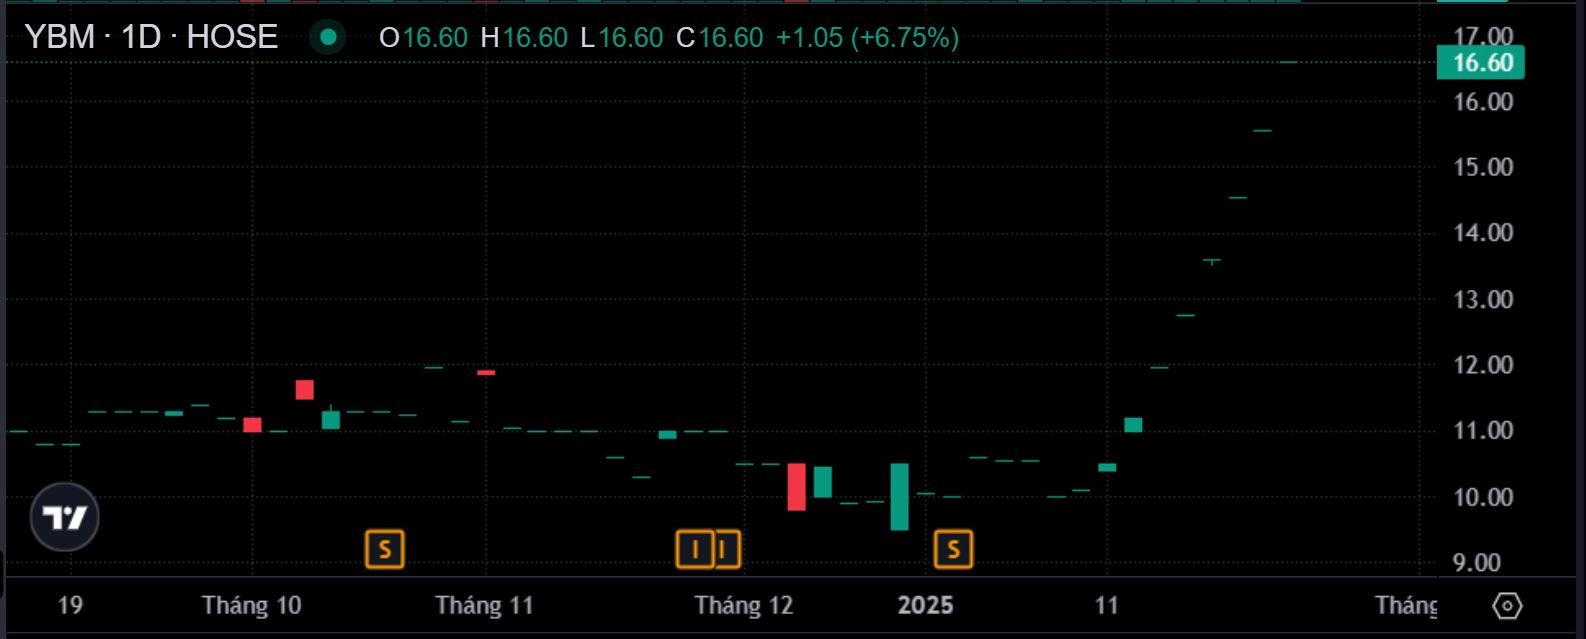Click the 13.00 price axis label
1586x639 pixels.
(x=1483, y=299)
